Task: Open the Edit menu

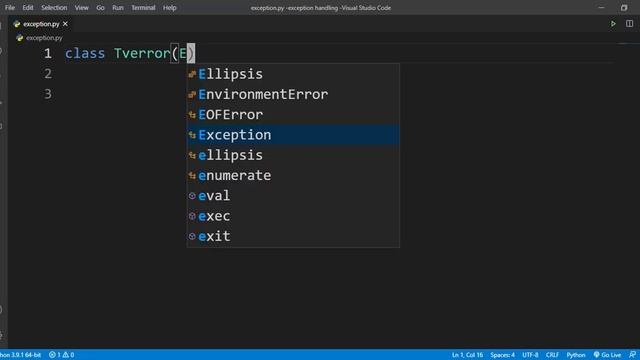Action: [x=28, y=8]
